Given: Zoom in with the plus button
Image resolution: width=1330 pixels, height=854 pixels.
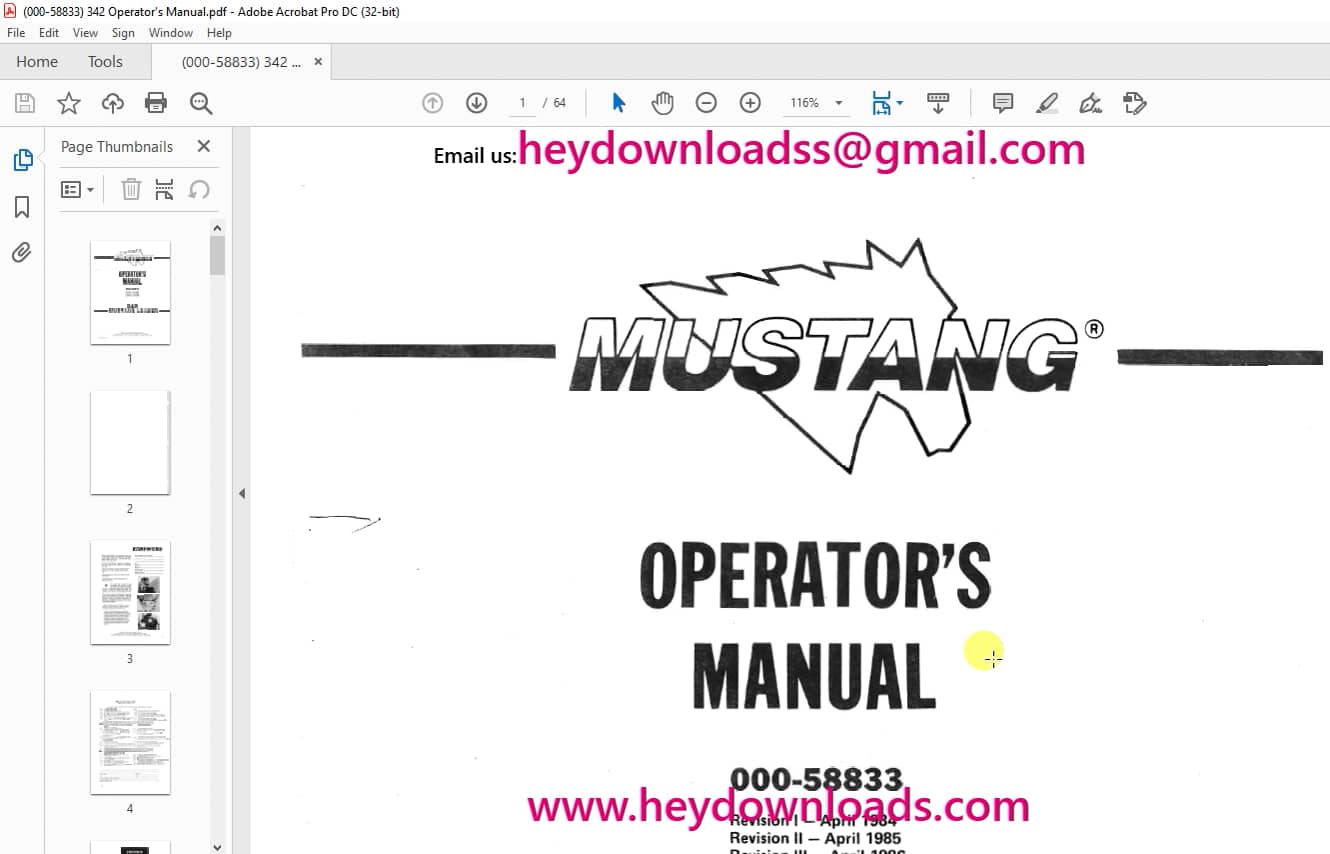Looking at the screenshot, I should coord(750,103).
